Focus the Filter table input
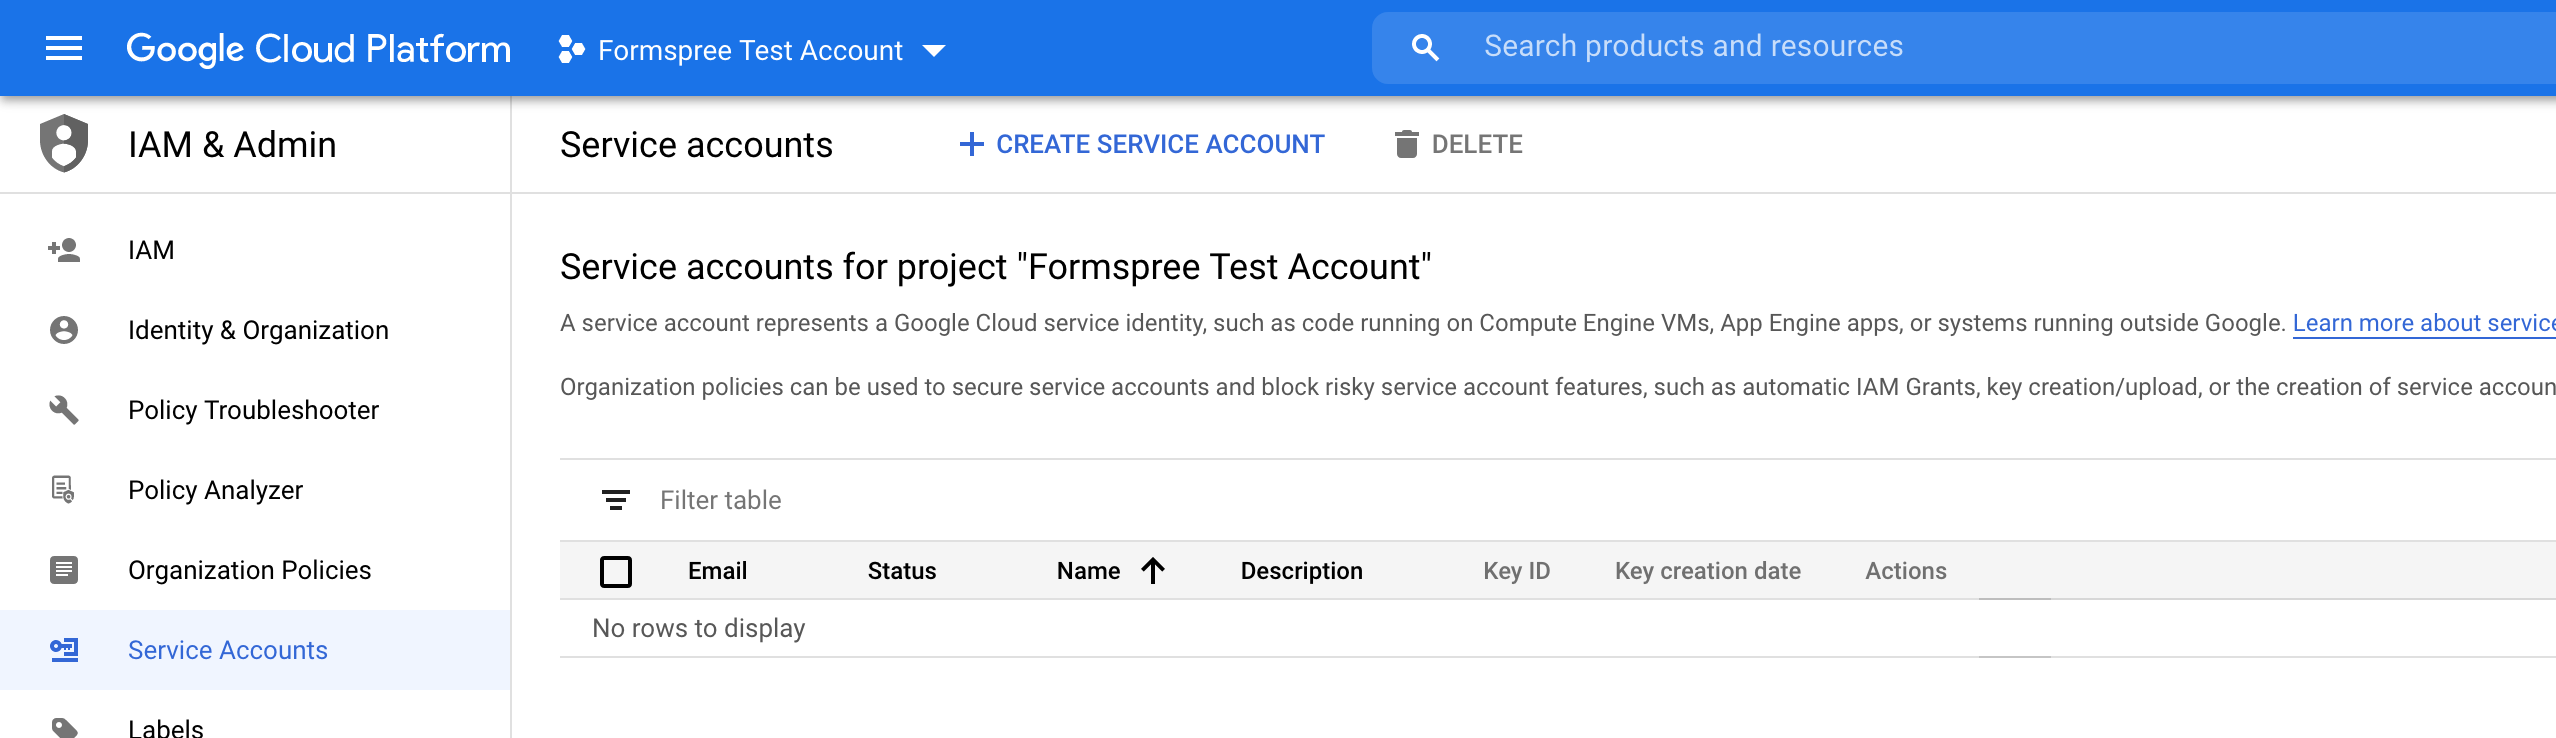This screenshot has width=2556, height=738. click(900, 500)
